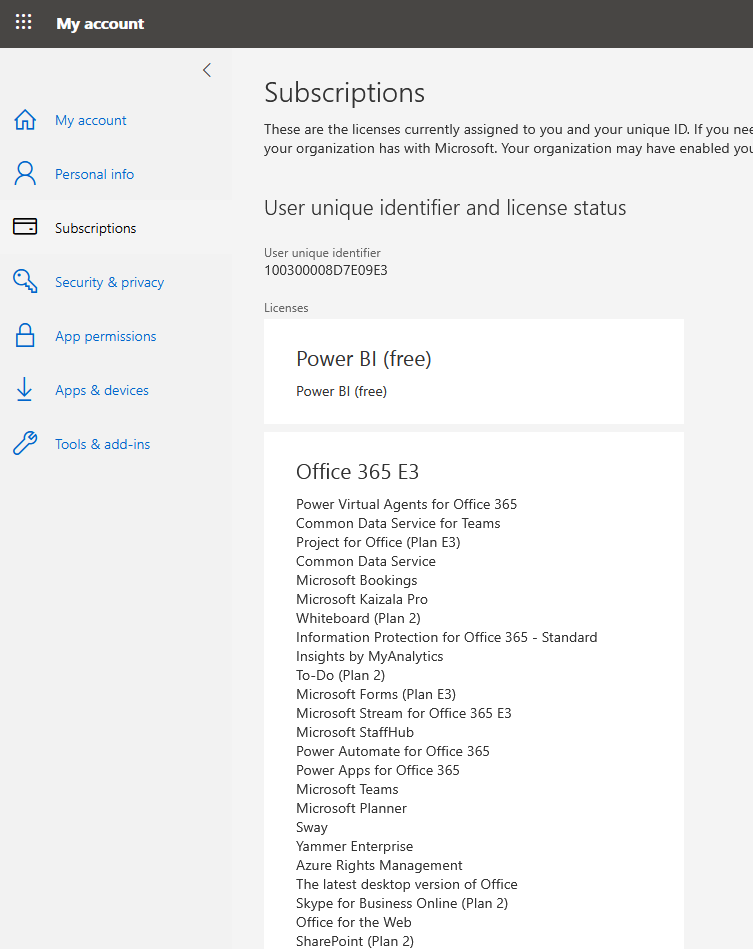Click the lock icon for App permissions
Image resolution: width=753 pixels, height=949 pixels.
(x=25, y=335)
